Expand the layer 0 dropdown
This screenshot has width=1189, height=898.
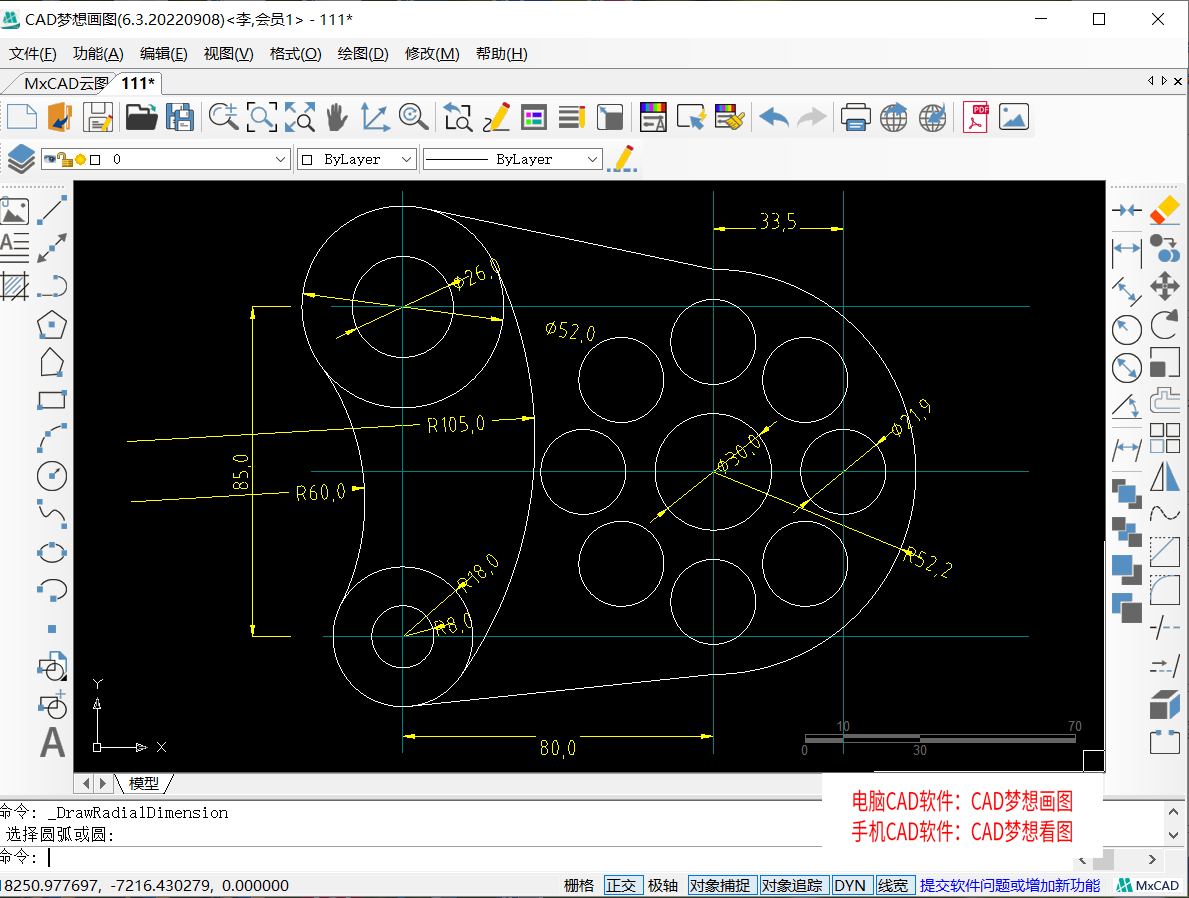[x=281, y=159]
